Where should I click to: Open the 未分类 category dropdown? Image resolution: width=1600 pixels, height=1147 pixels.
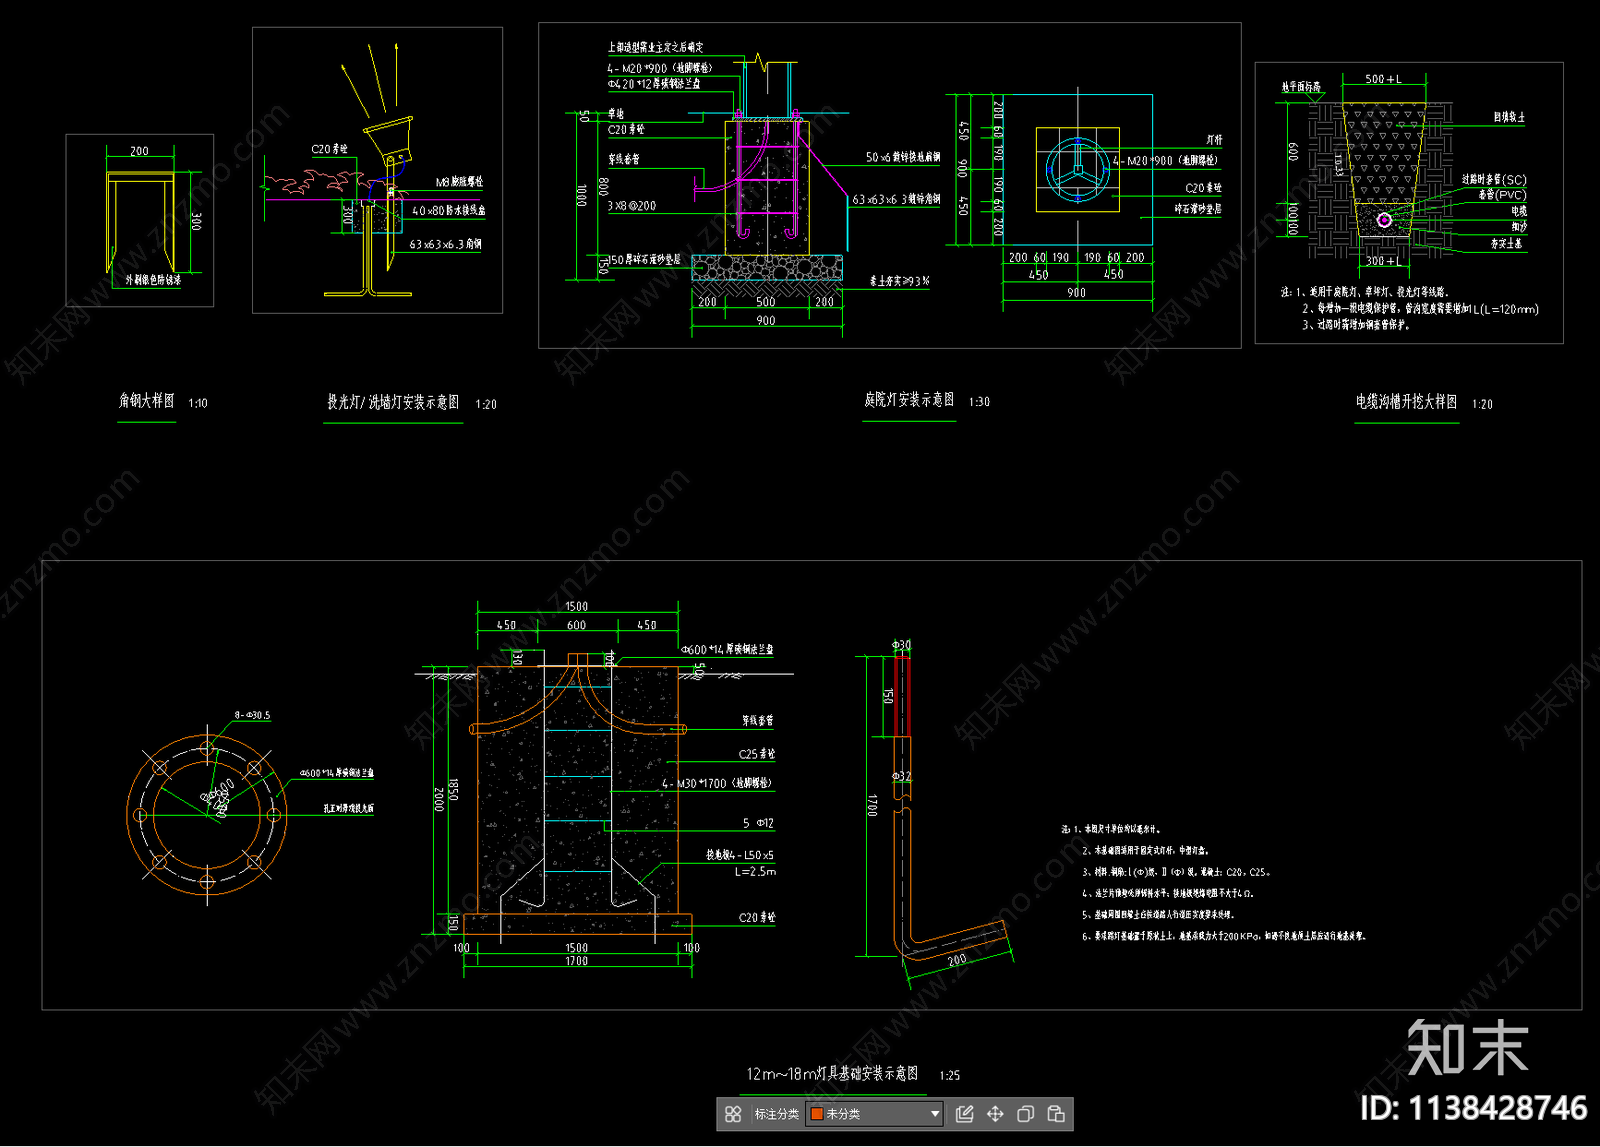pyautogui.click(x=875, y=1114)
